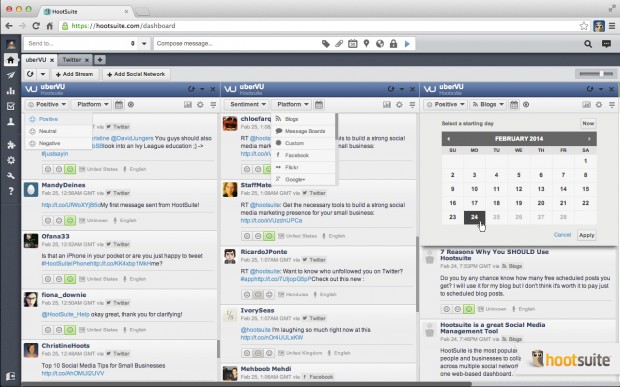Open chart icon in second stream toolbar

(387, 104)
